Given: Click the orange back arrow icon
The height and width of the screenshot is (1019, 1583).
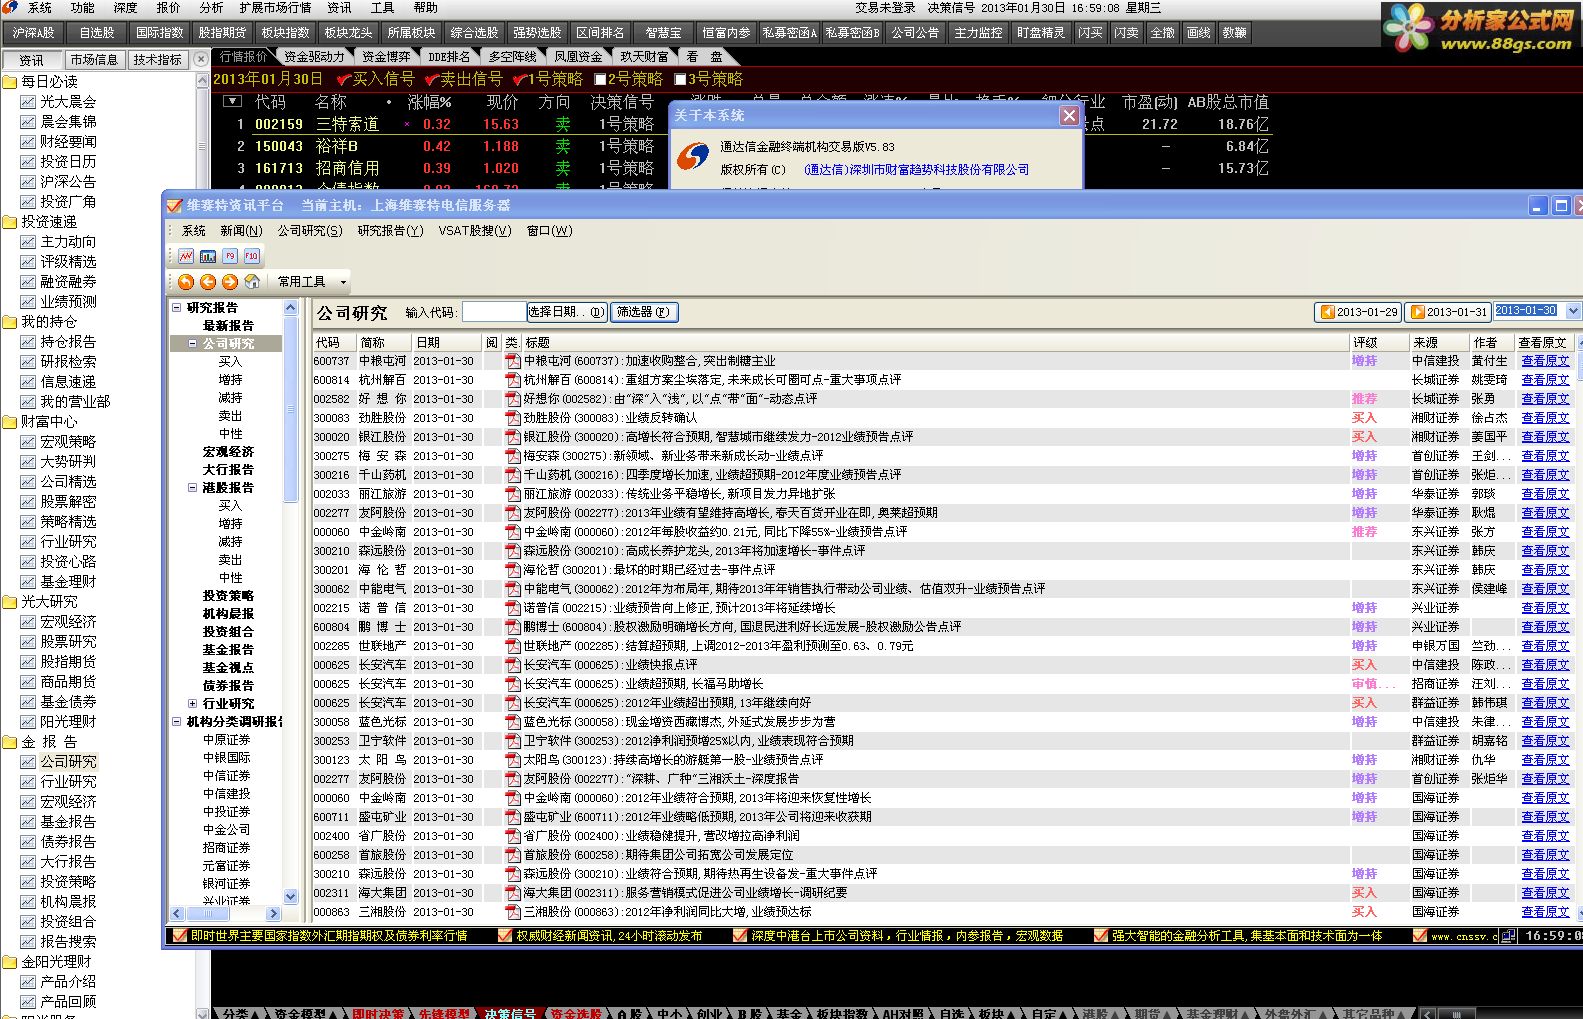Looking at the screenshot, I should click(208, 282).
